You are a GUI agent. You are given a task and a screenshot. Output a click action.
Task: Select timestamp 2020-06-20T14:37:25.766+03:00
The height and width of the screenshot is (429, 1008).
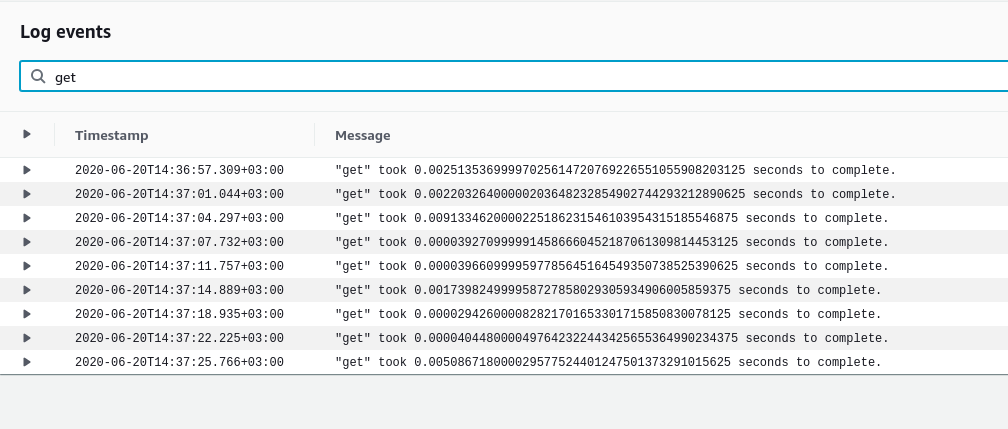[179, 363]
